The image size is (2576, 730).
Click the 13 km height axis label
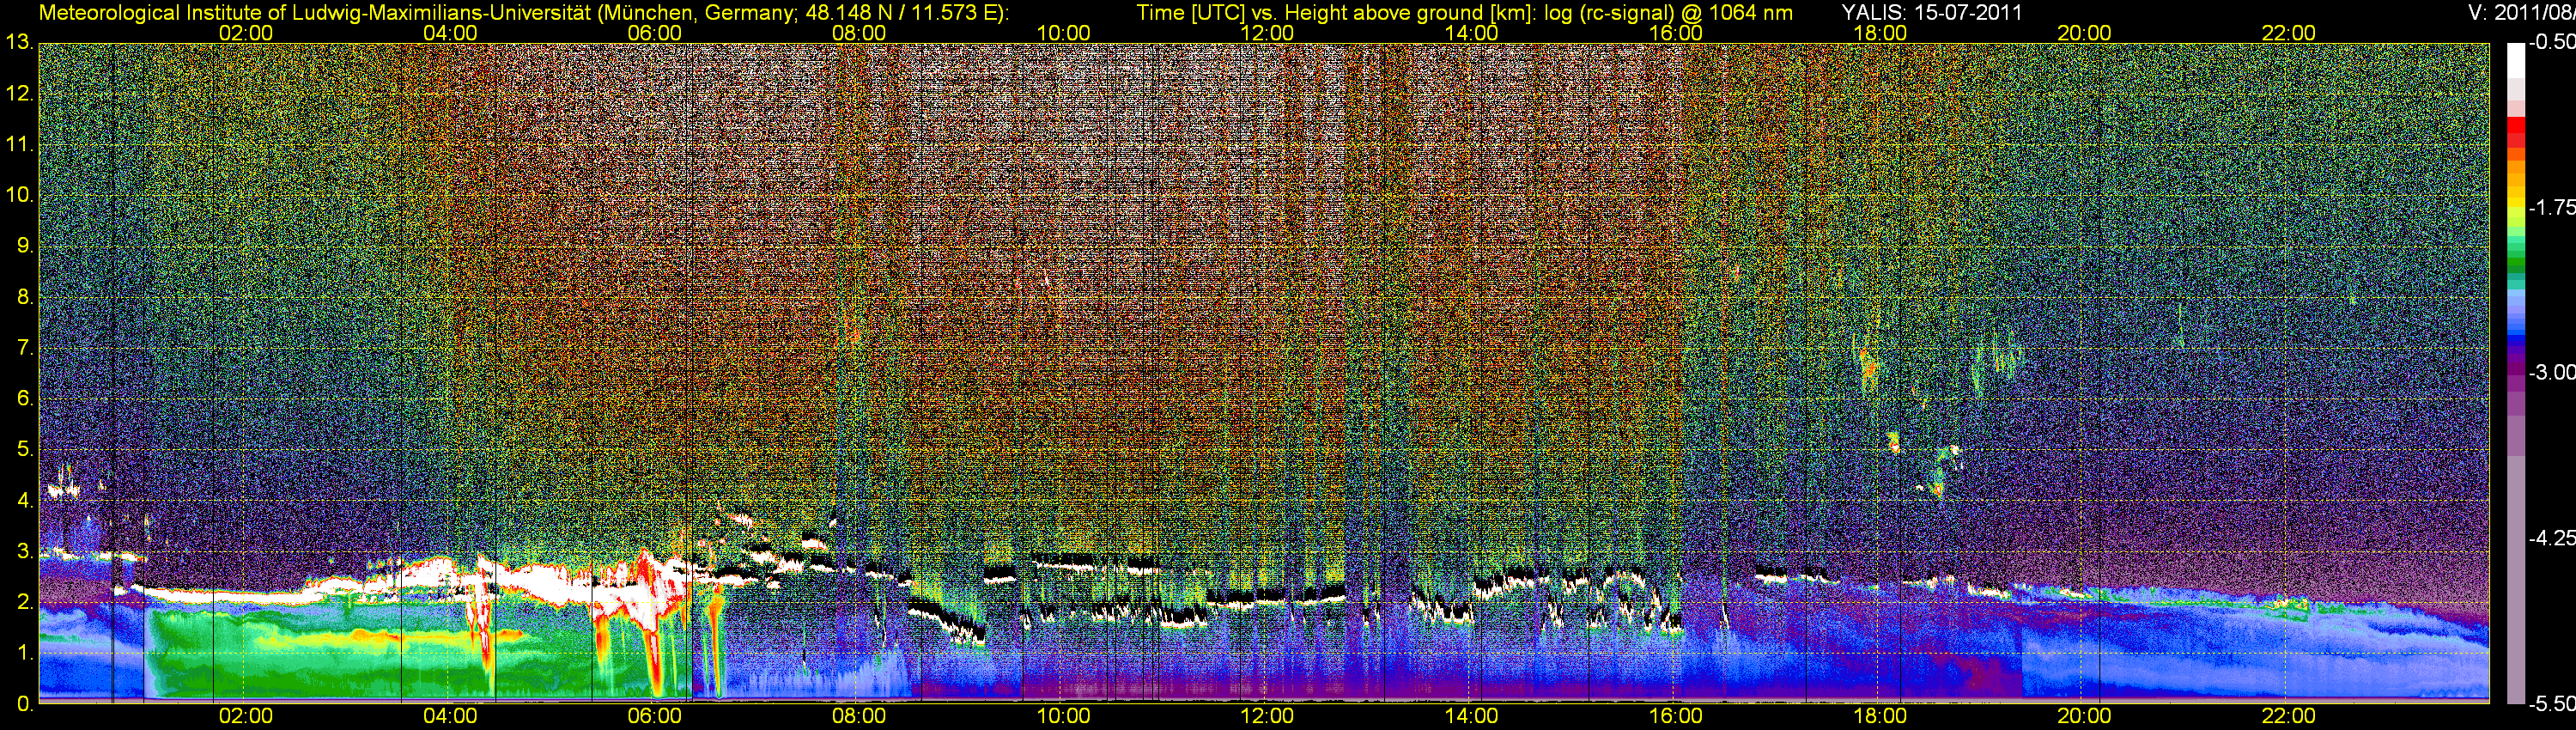(19, 43)
